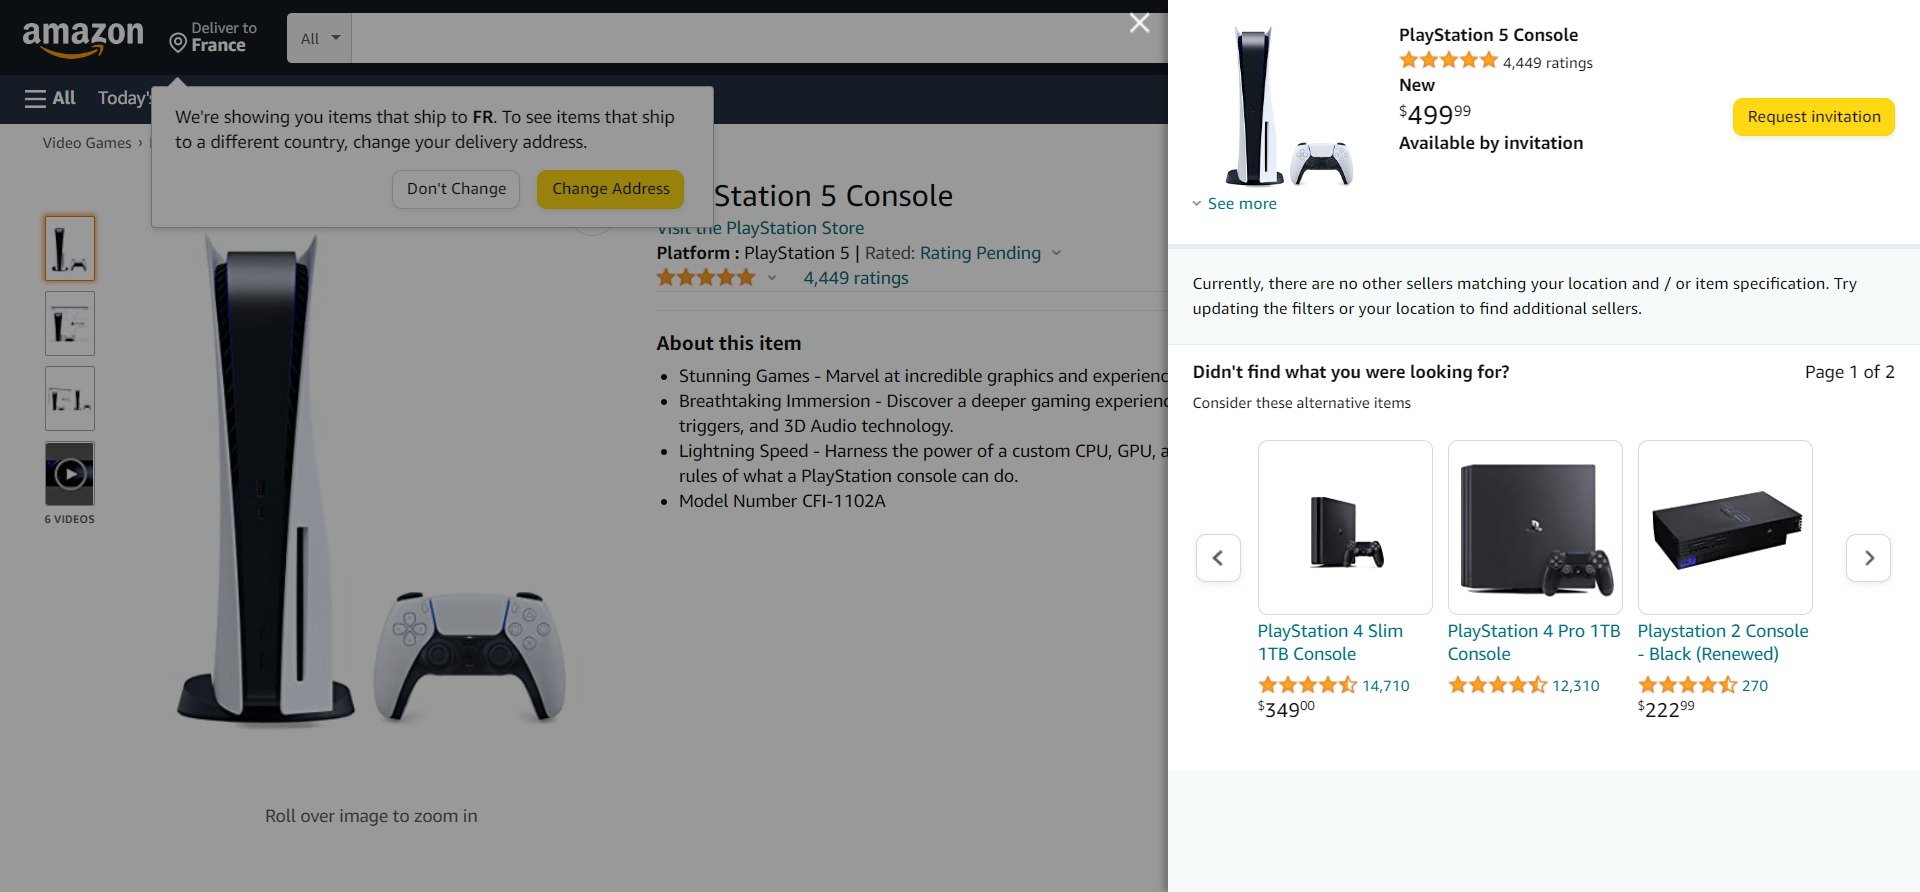This screenshot has height=892, width=1920.
Task: Click the Don't Change button
Action: pos(456,189)
